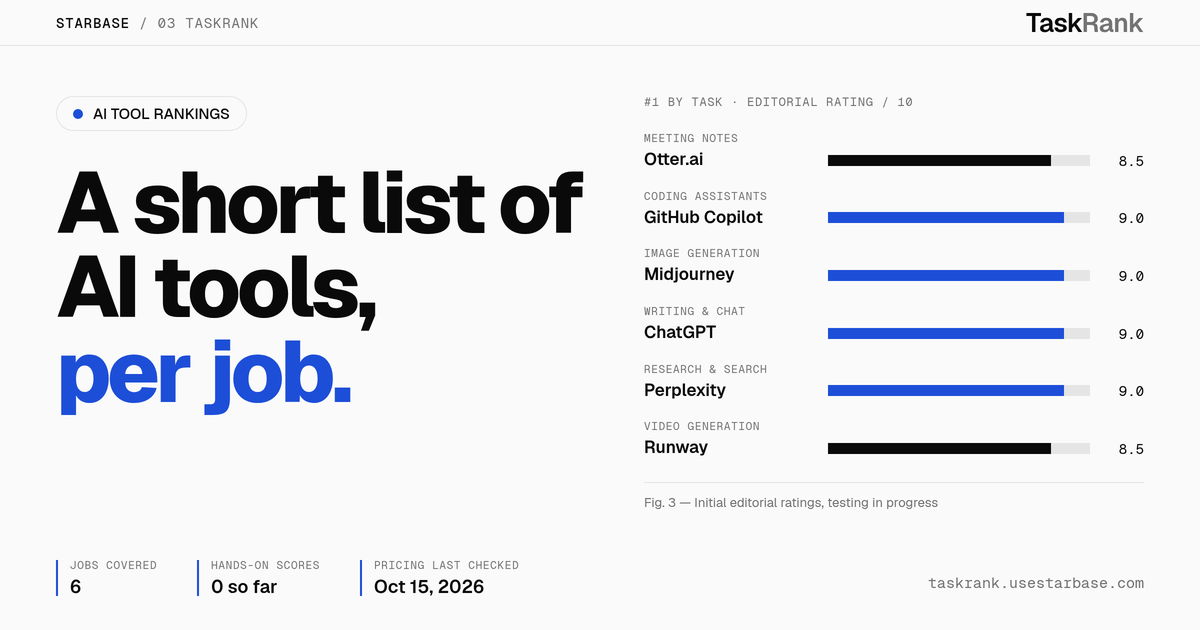This screenshot has height=630, width=1200.
Task: Select the ChatGPT tool name
Action: tap(680, 332)
